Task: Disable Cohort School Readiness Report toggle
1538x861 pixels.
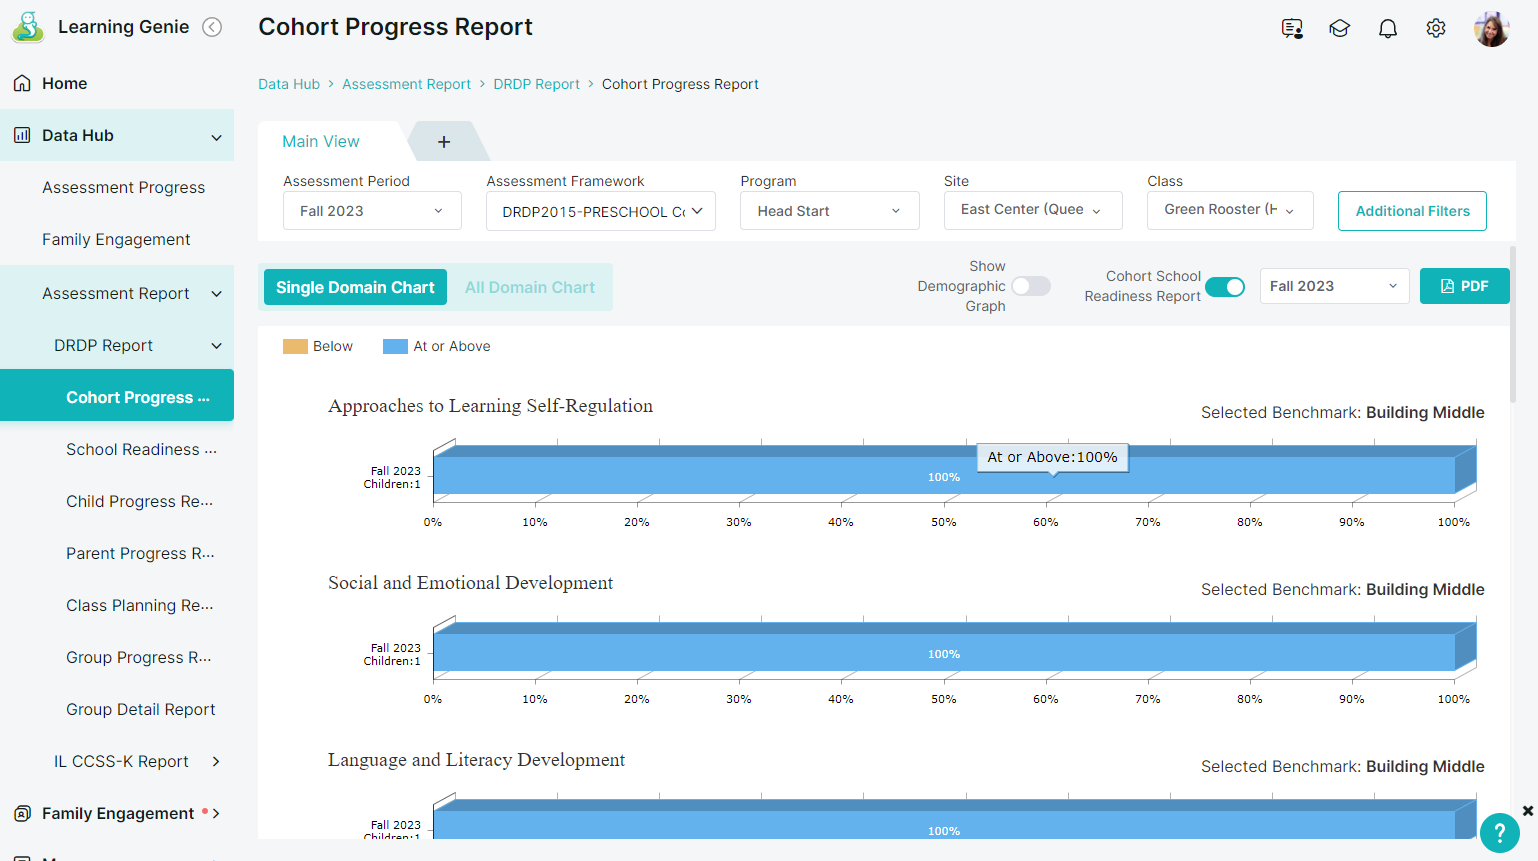Action: [1225, 287]
